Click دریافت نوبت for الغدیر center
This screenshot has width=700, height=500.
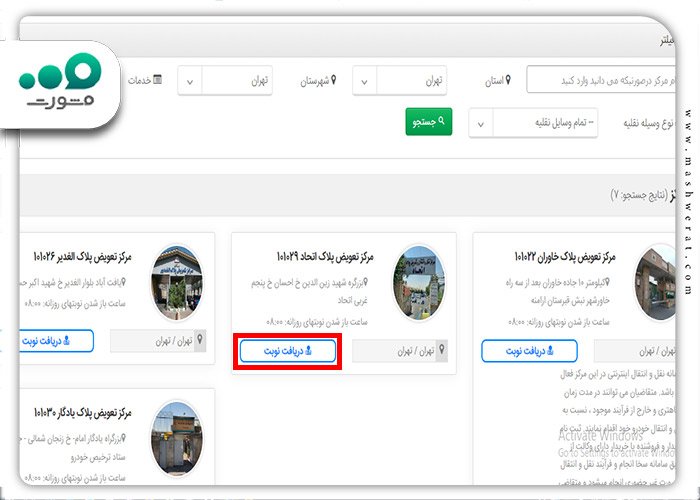click(x=56, y=341)
